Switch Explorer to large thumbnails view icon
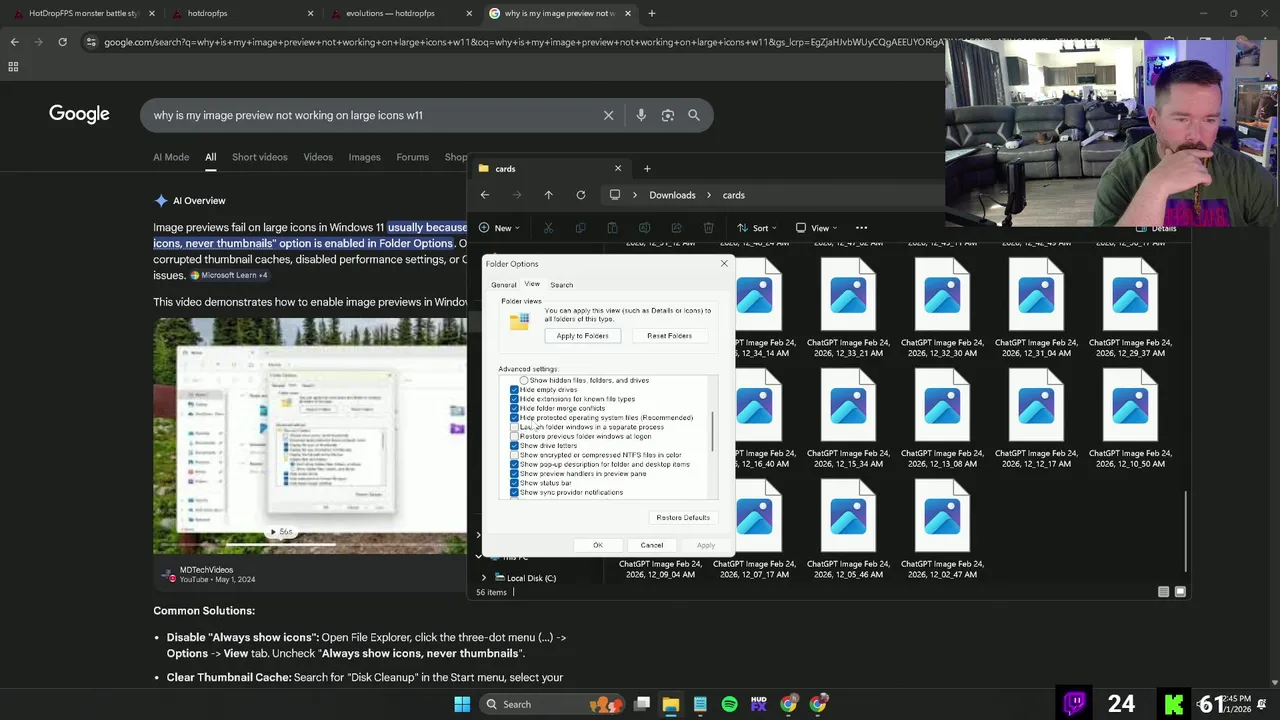This screenshot has height=720, width=1280. [x=1180, y=592]
